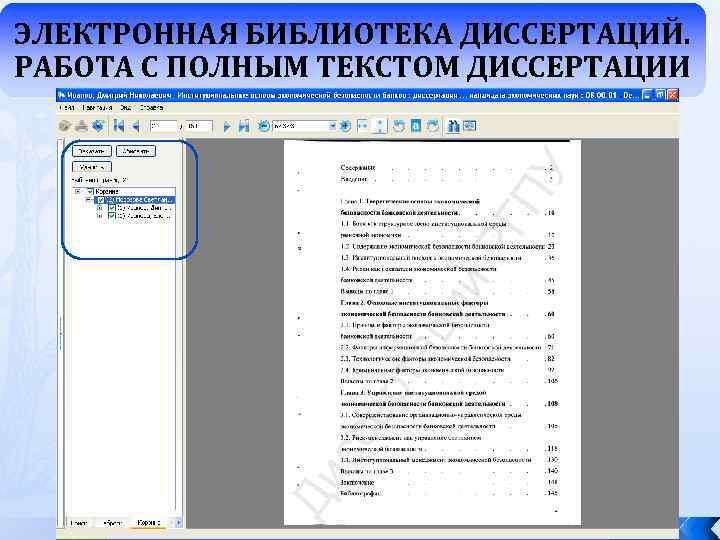Click 'Выводы по главе 1' line
Viewport: 720px width, 540px height.
pyautogui.click(x=366, y=291)
